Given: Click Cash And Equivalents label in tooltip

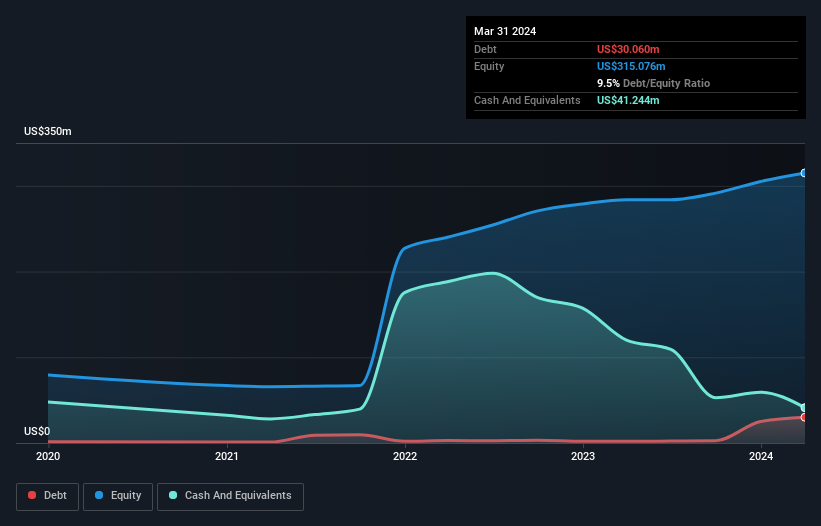Looking at the screenshot, I should click(x=527, y=100).
